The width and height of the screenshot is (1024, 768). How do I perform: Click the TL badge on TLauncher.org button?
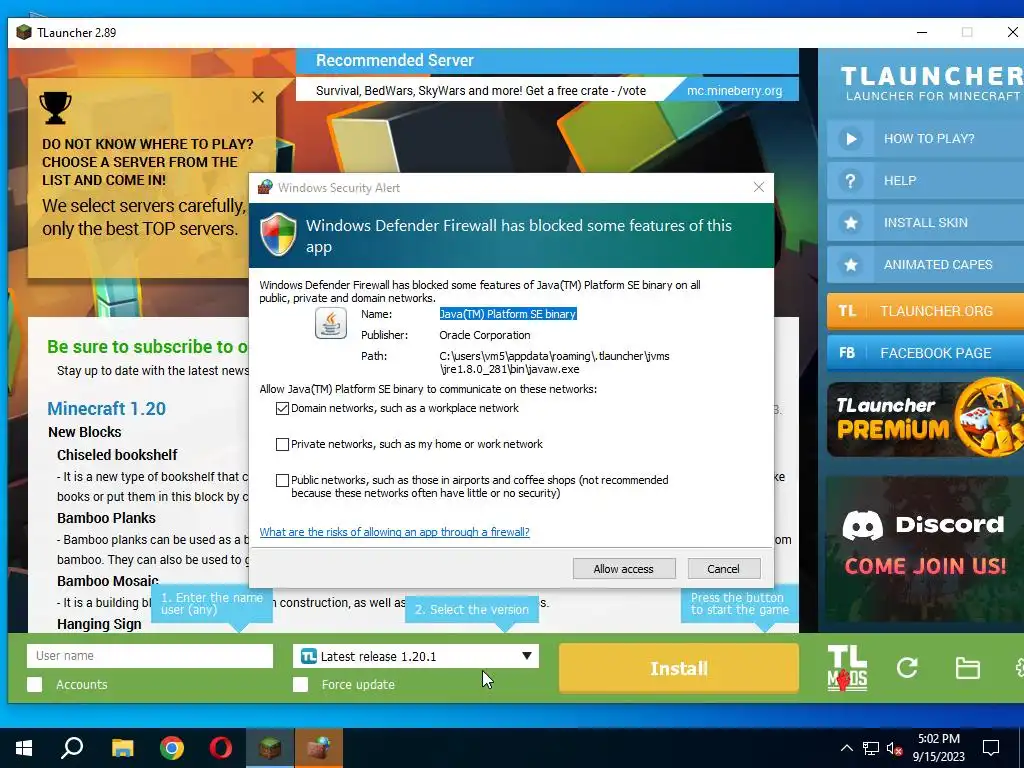pyautogui.click(x=847, y=311)
